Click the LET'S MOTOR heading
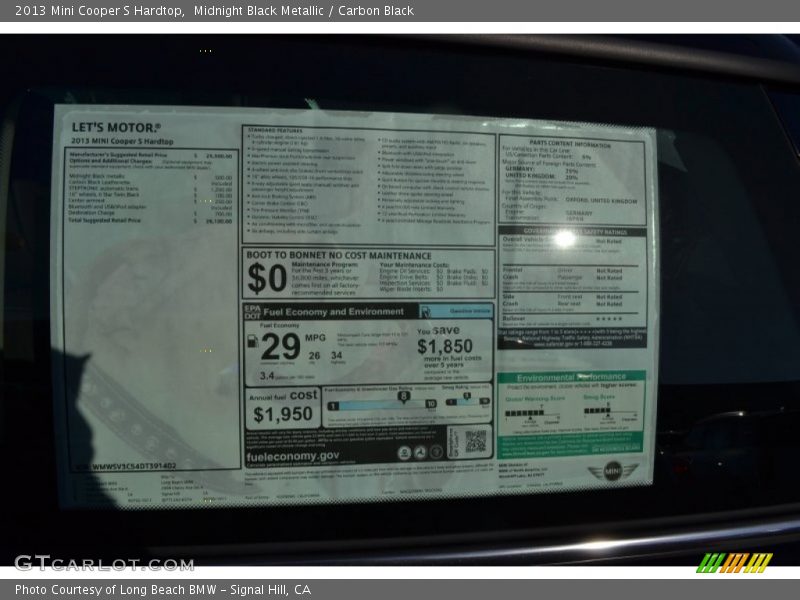This screenshot has height=600, width=800. tap(115, 128)
